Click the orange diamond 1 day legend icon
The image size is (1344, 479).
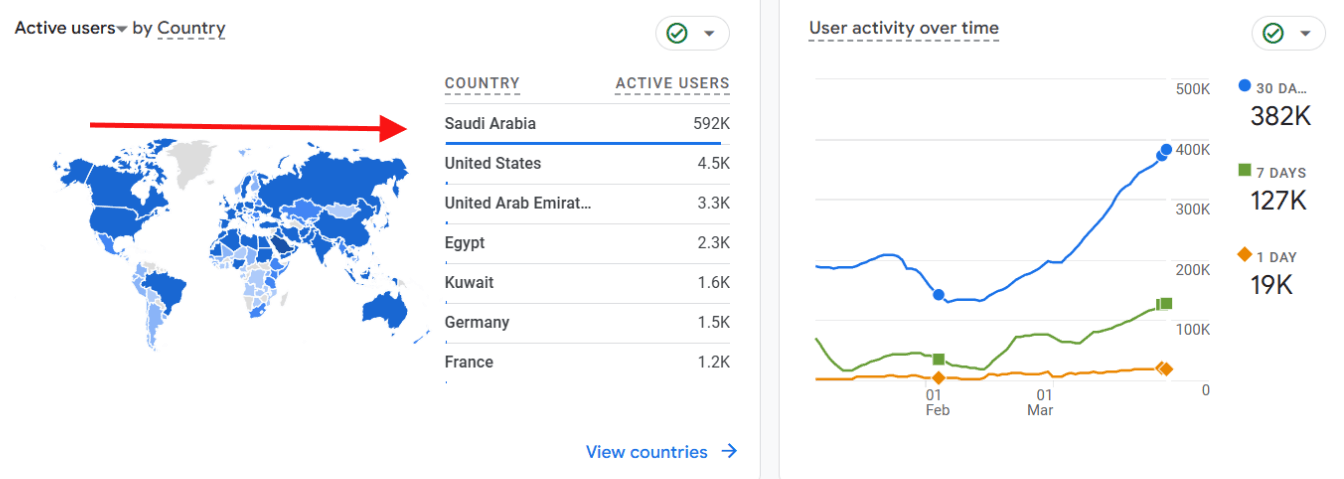1244,254
